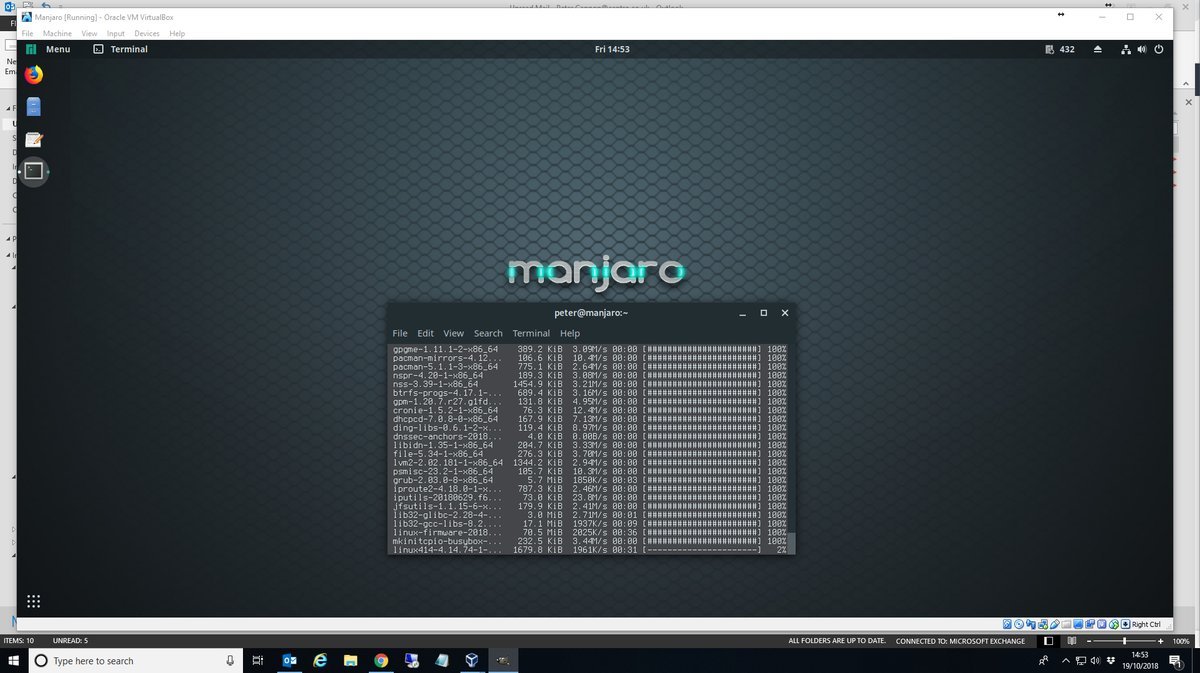This screenshot has height=673, width=1200.
Task: Open the terminal View menu
Action: (453, 333)
